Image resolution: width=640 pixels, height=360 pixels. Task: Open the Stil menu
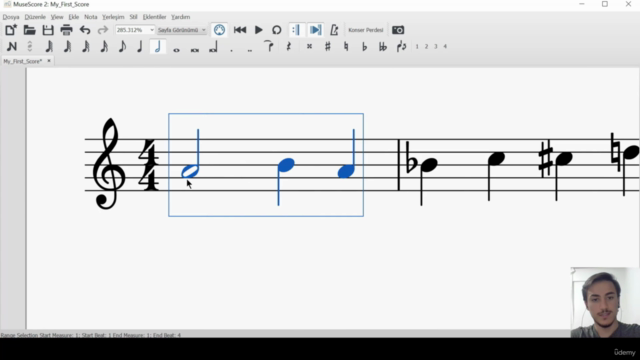133,17
